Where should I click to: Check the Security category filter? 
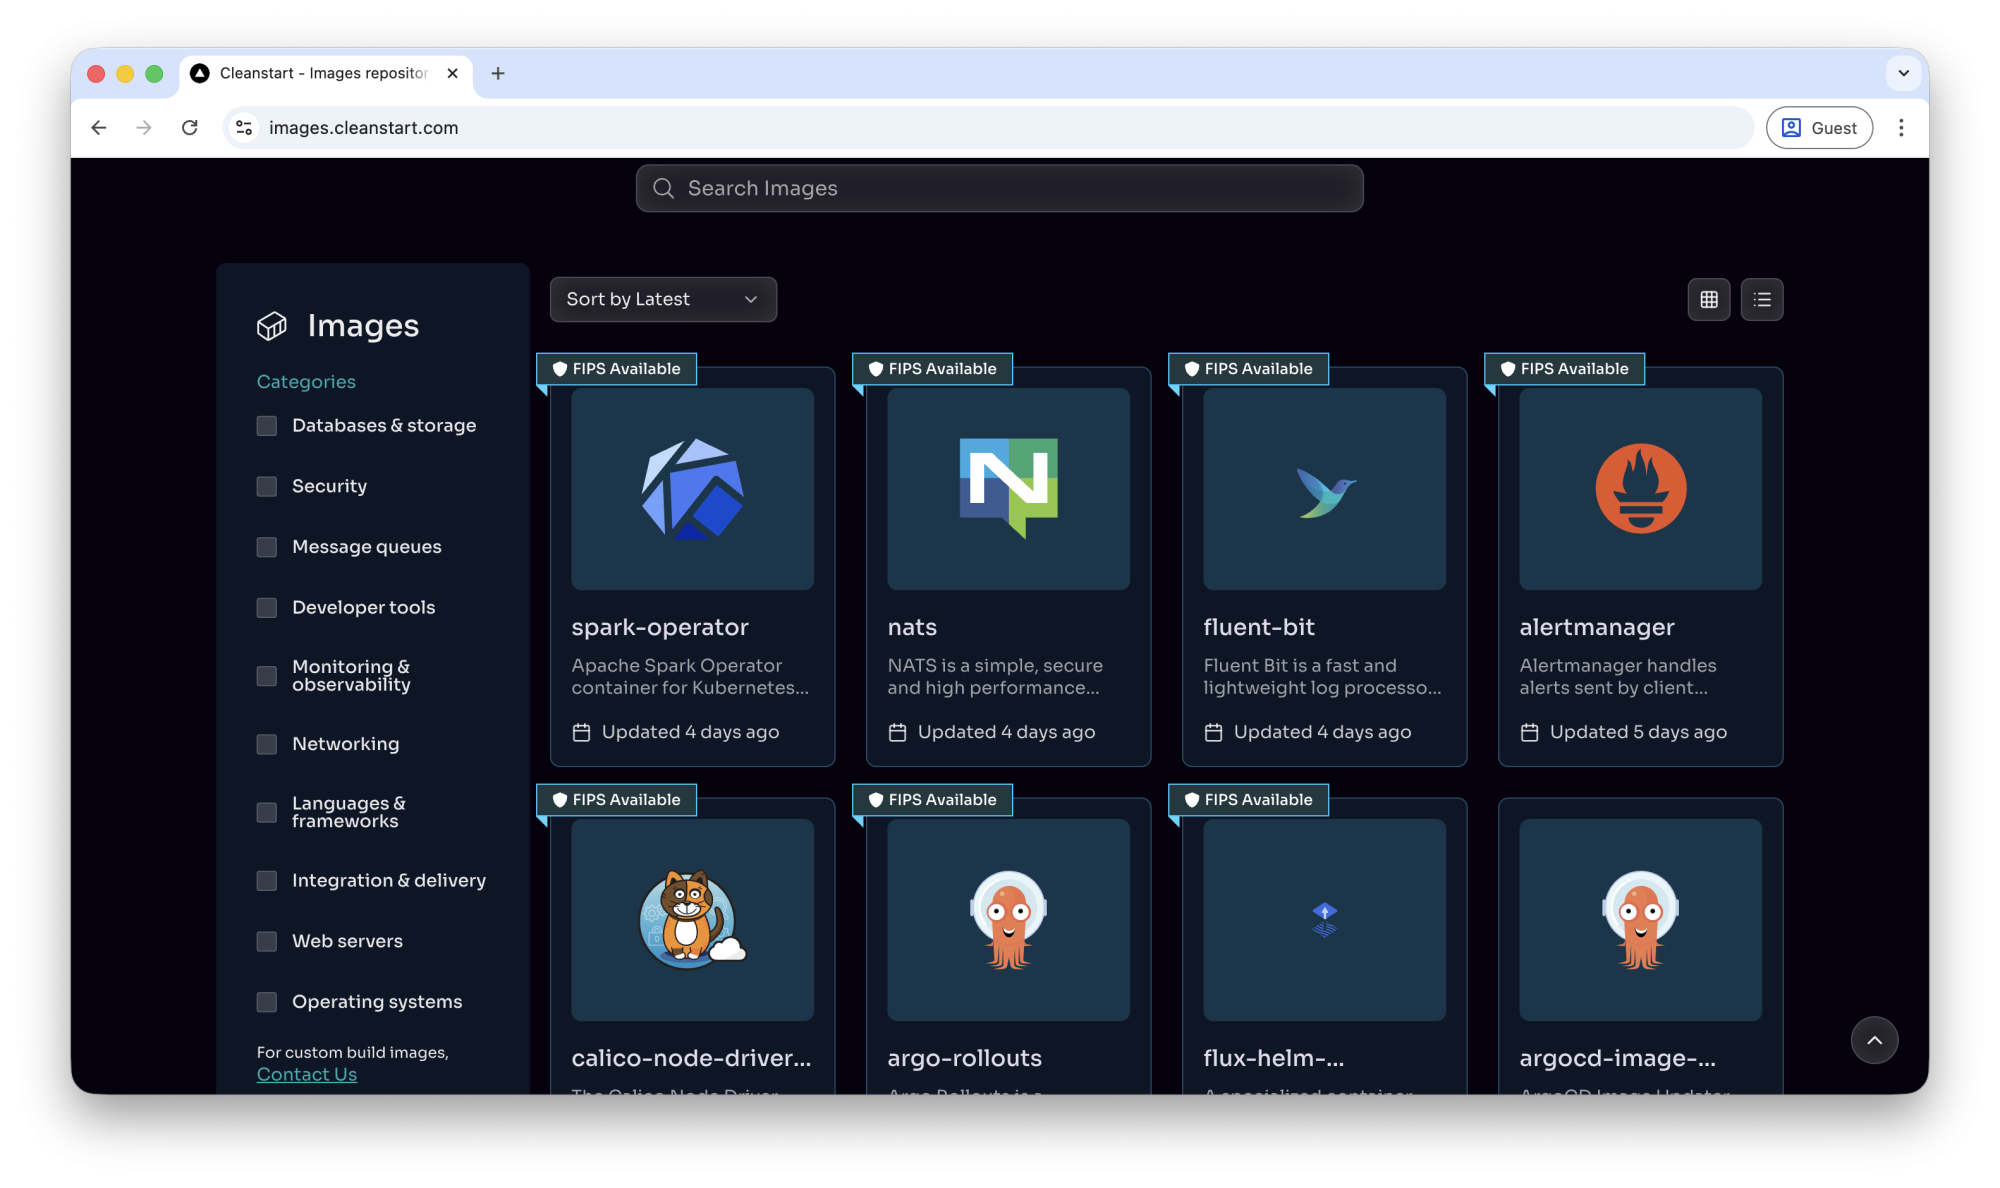tap(267, 486)
